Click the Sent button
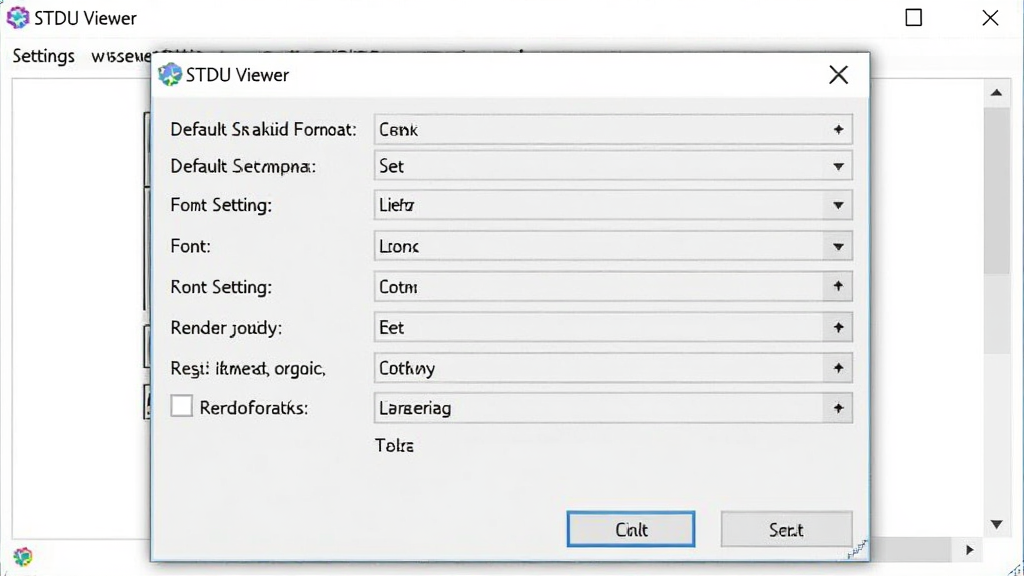The image size is (1024, 576). coord(786,529)
